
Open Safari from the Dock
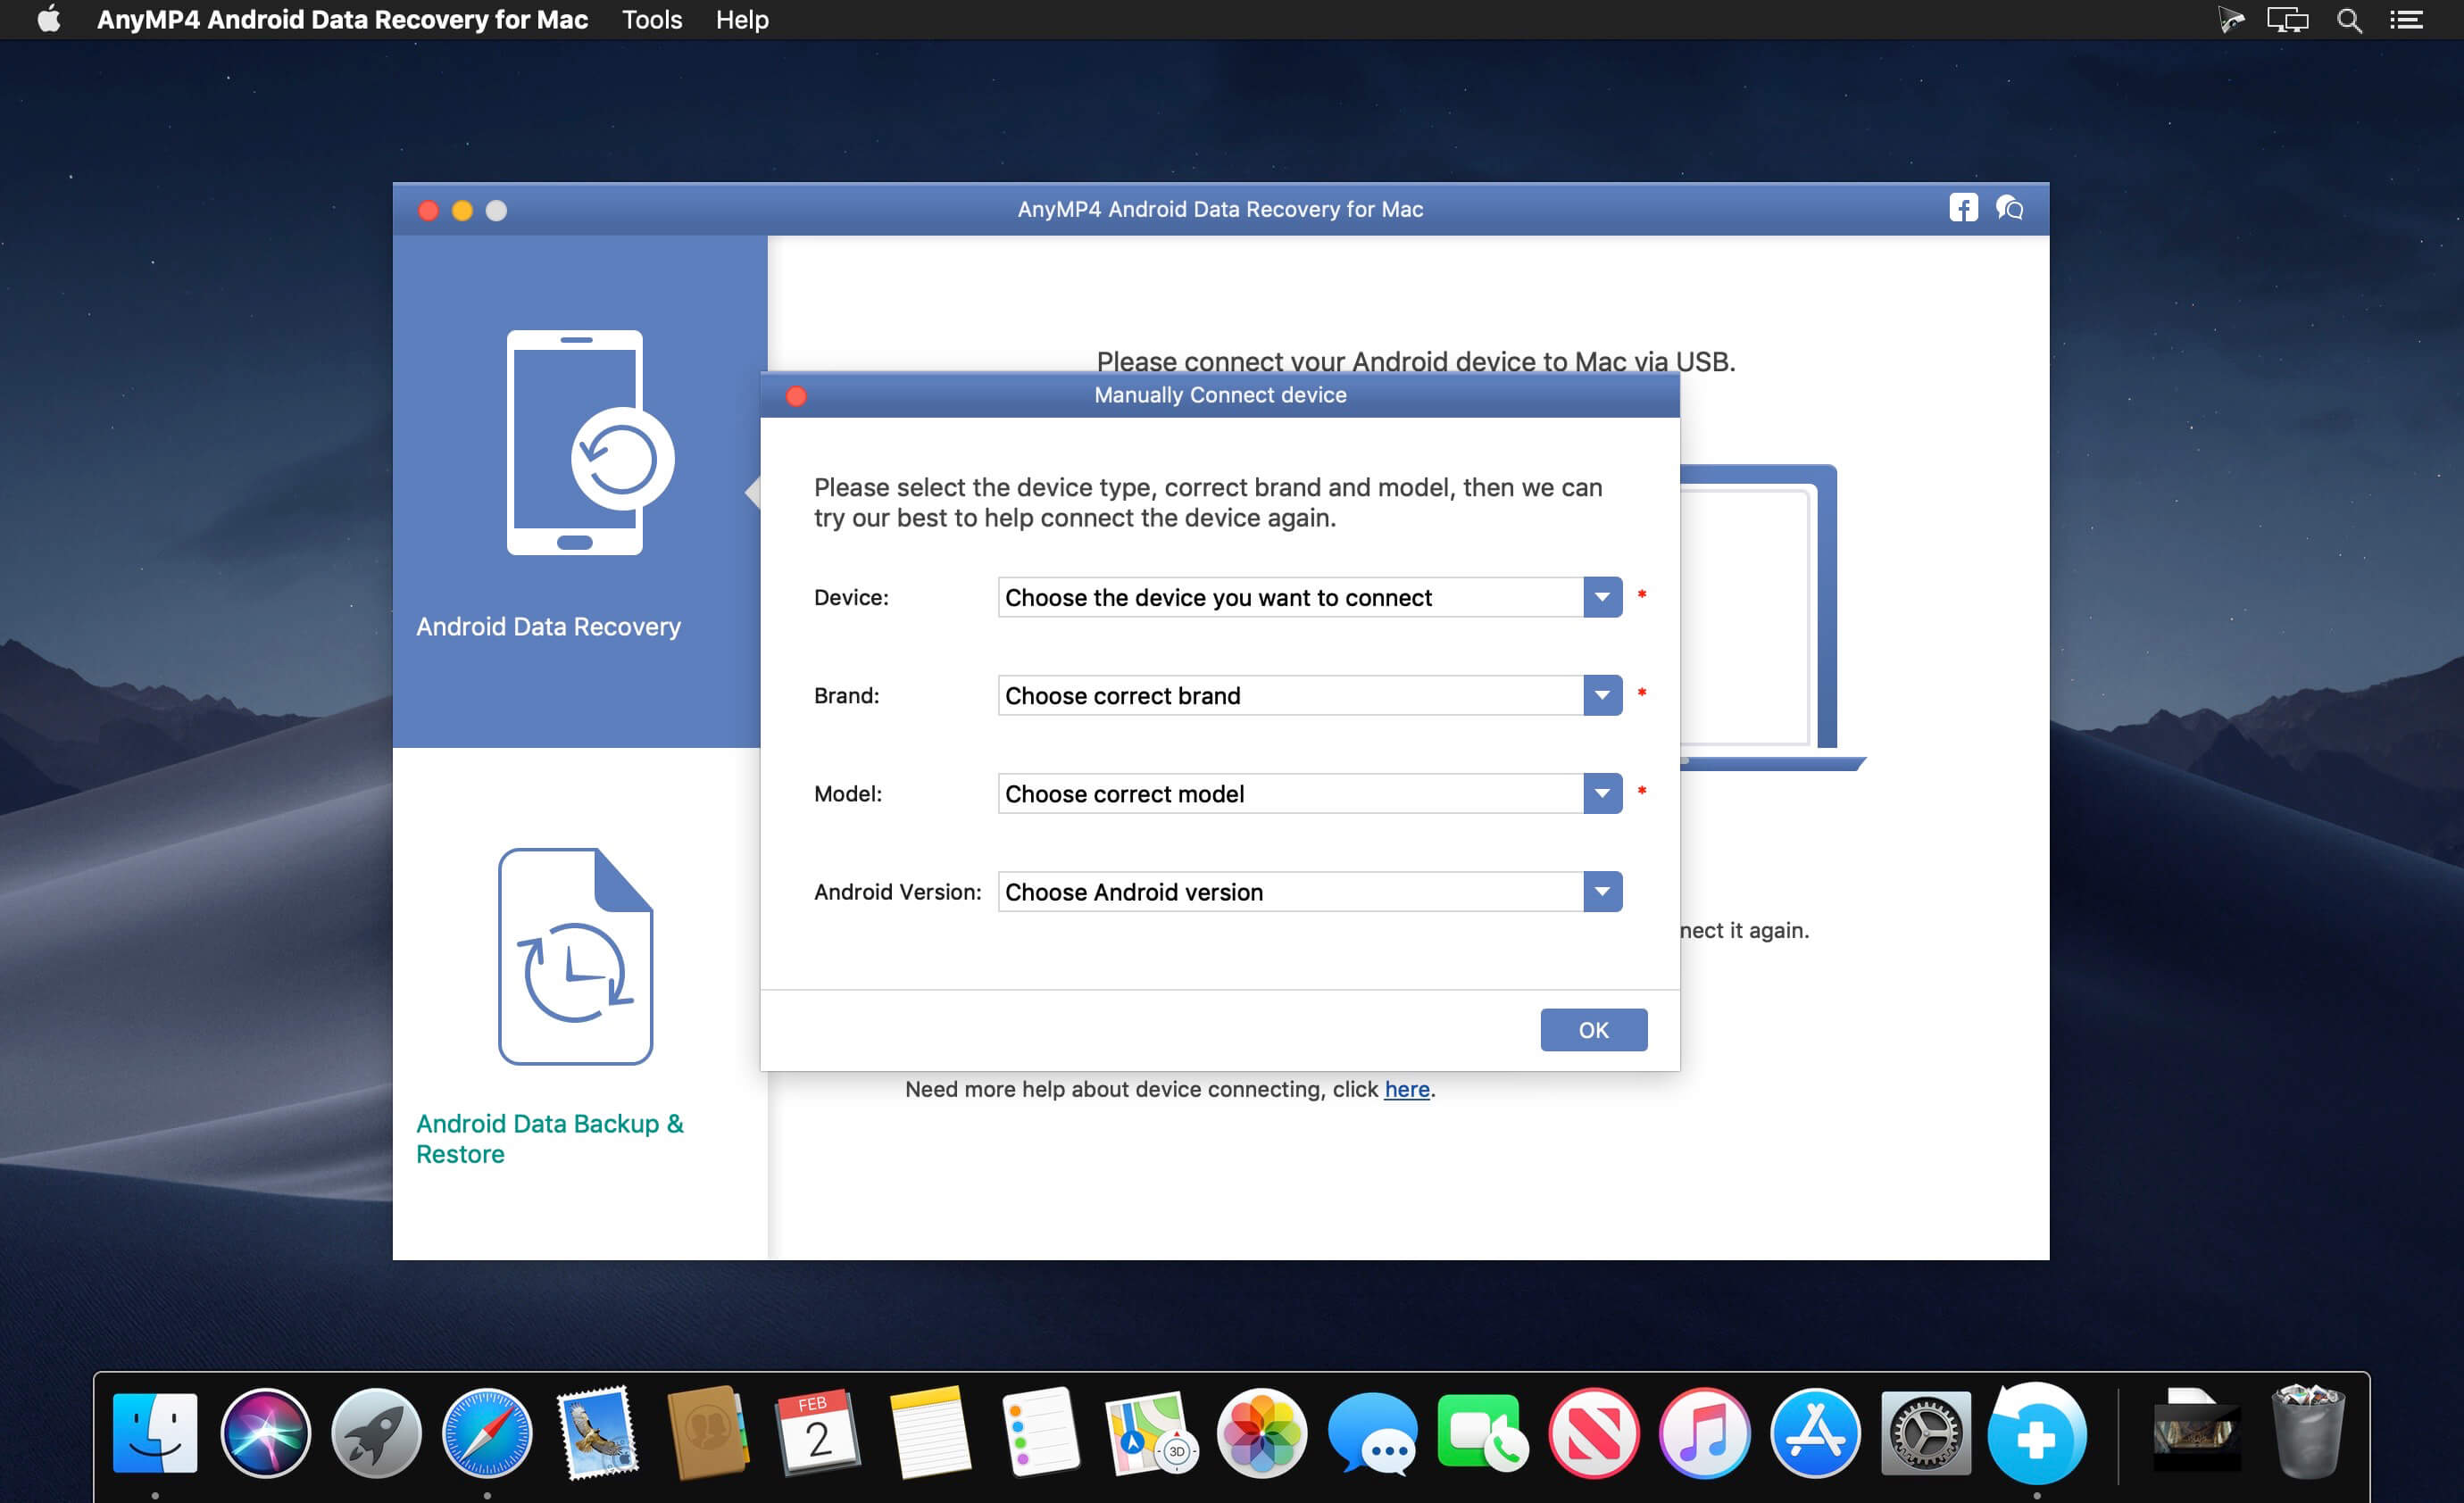487,1435
